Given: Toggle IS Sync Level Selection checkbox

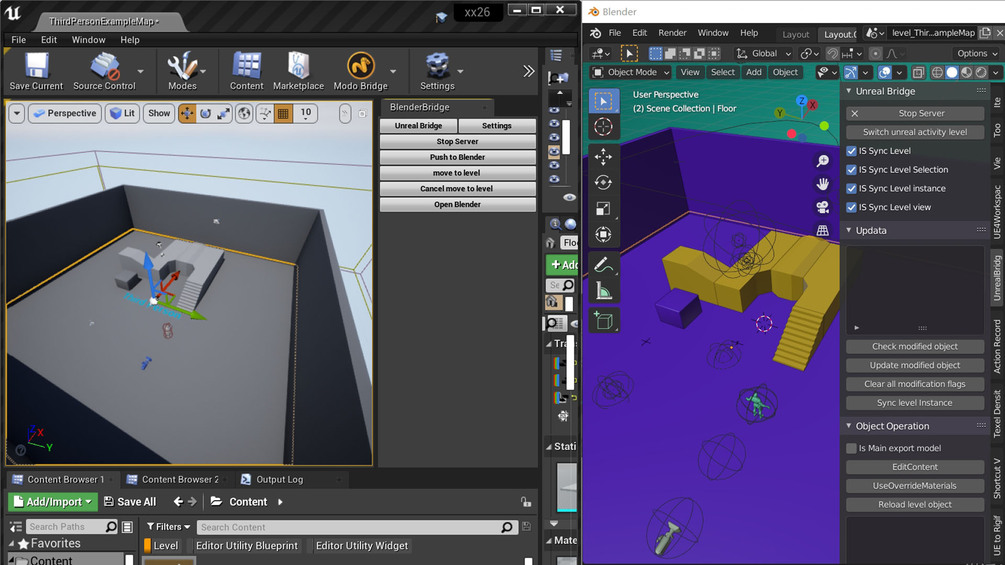Looking at the screenshot, I should point(851,170).
